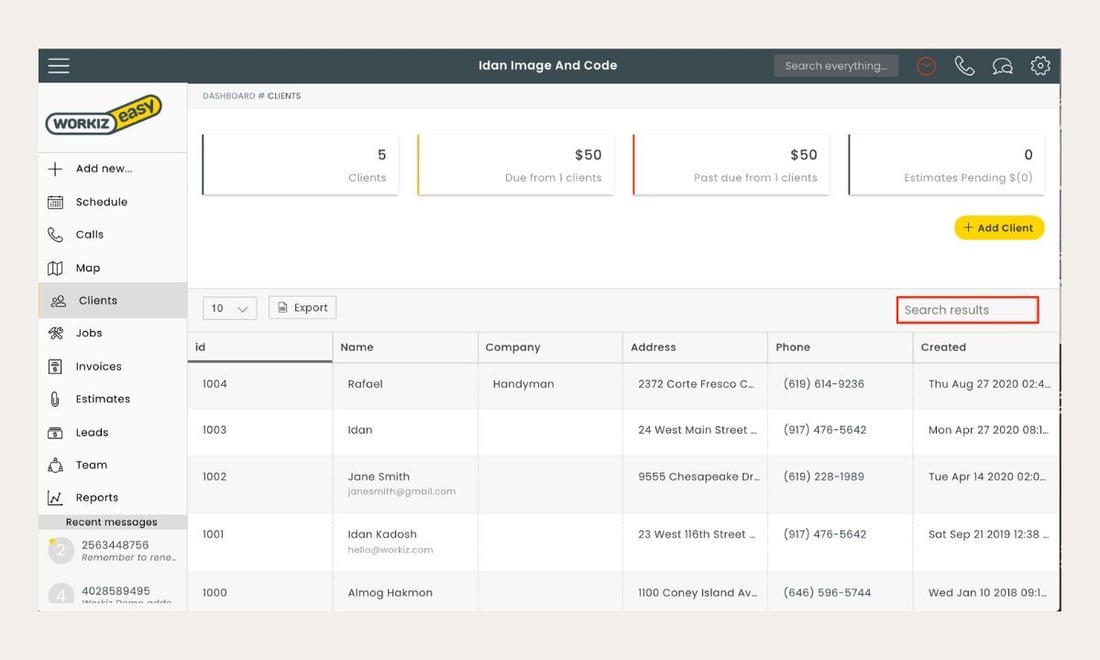Open the $50 Due from 1 clients card
Viewport: 1100px width, 660px height.
(516, 165)
